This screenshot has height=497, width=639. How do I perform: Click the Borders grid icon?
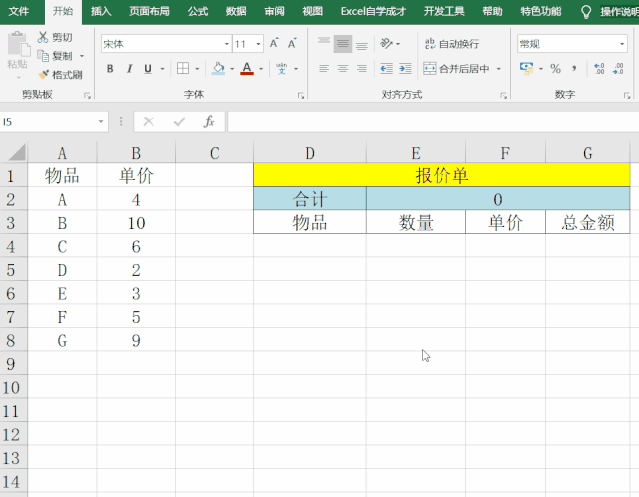(x=183, y=68)
